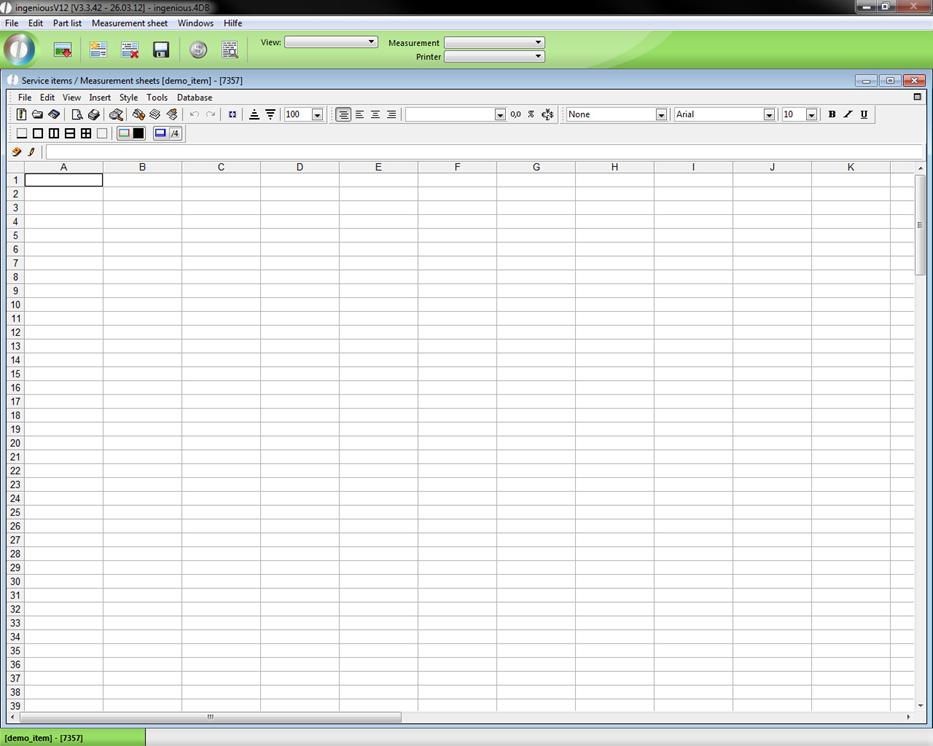Viewport: 933px width, 746px height.
Task: Click the black fill color swatch
Action: pyautogui.click(x=138, y=133)
